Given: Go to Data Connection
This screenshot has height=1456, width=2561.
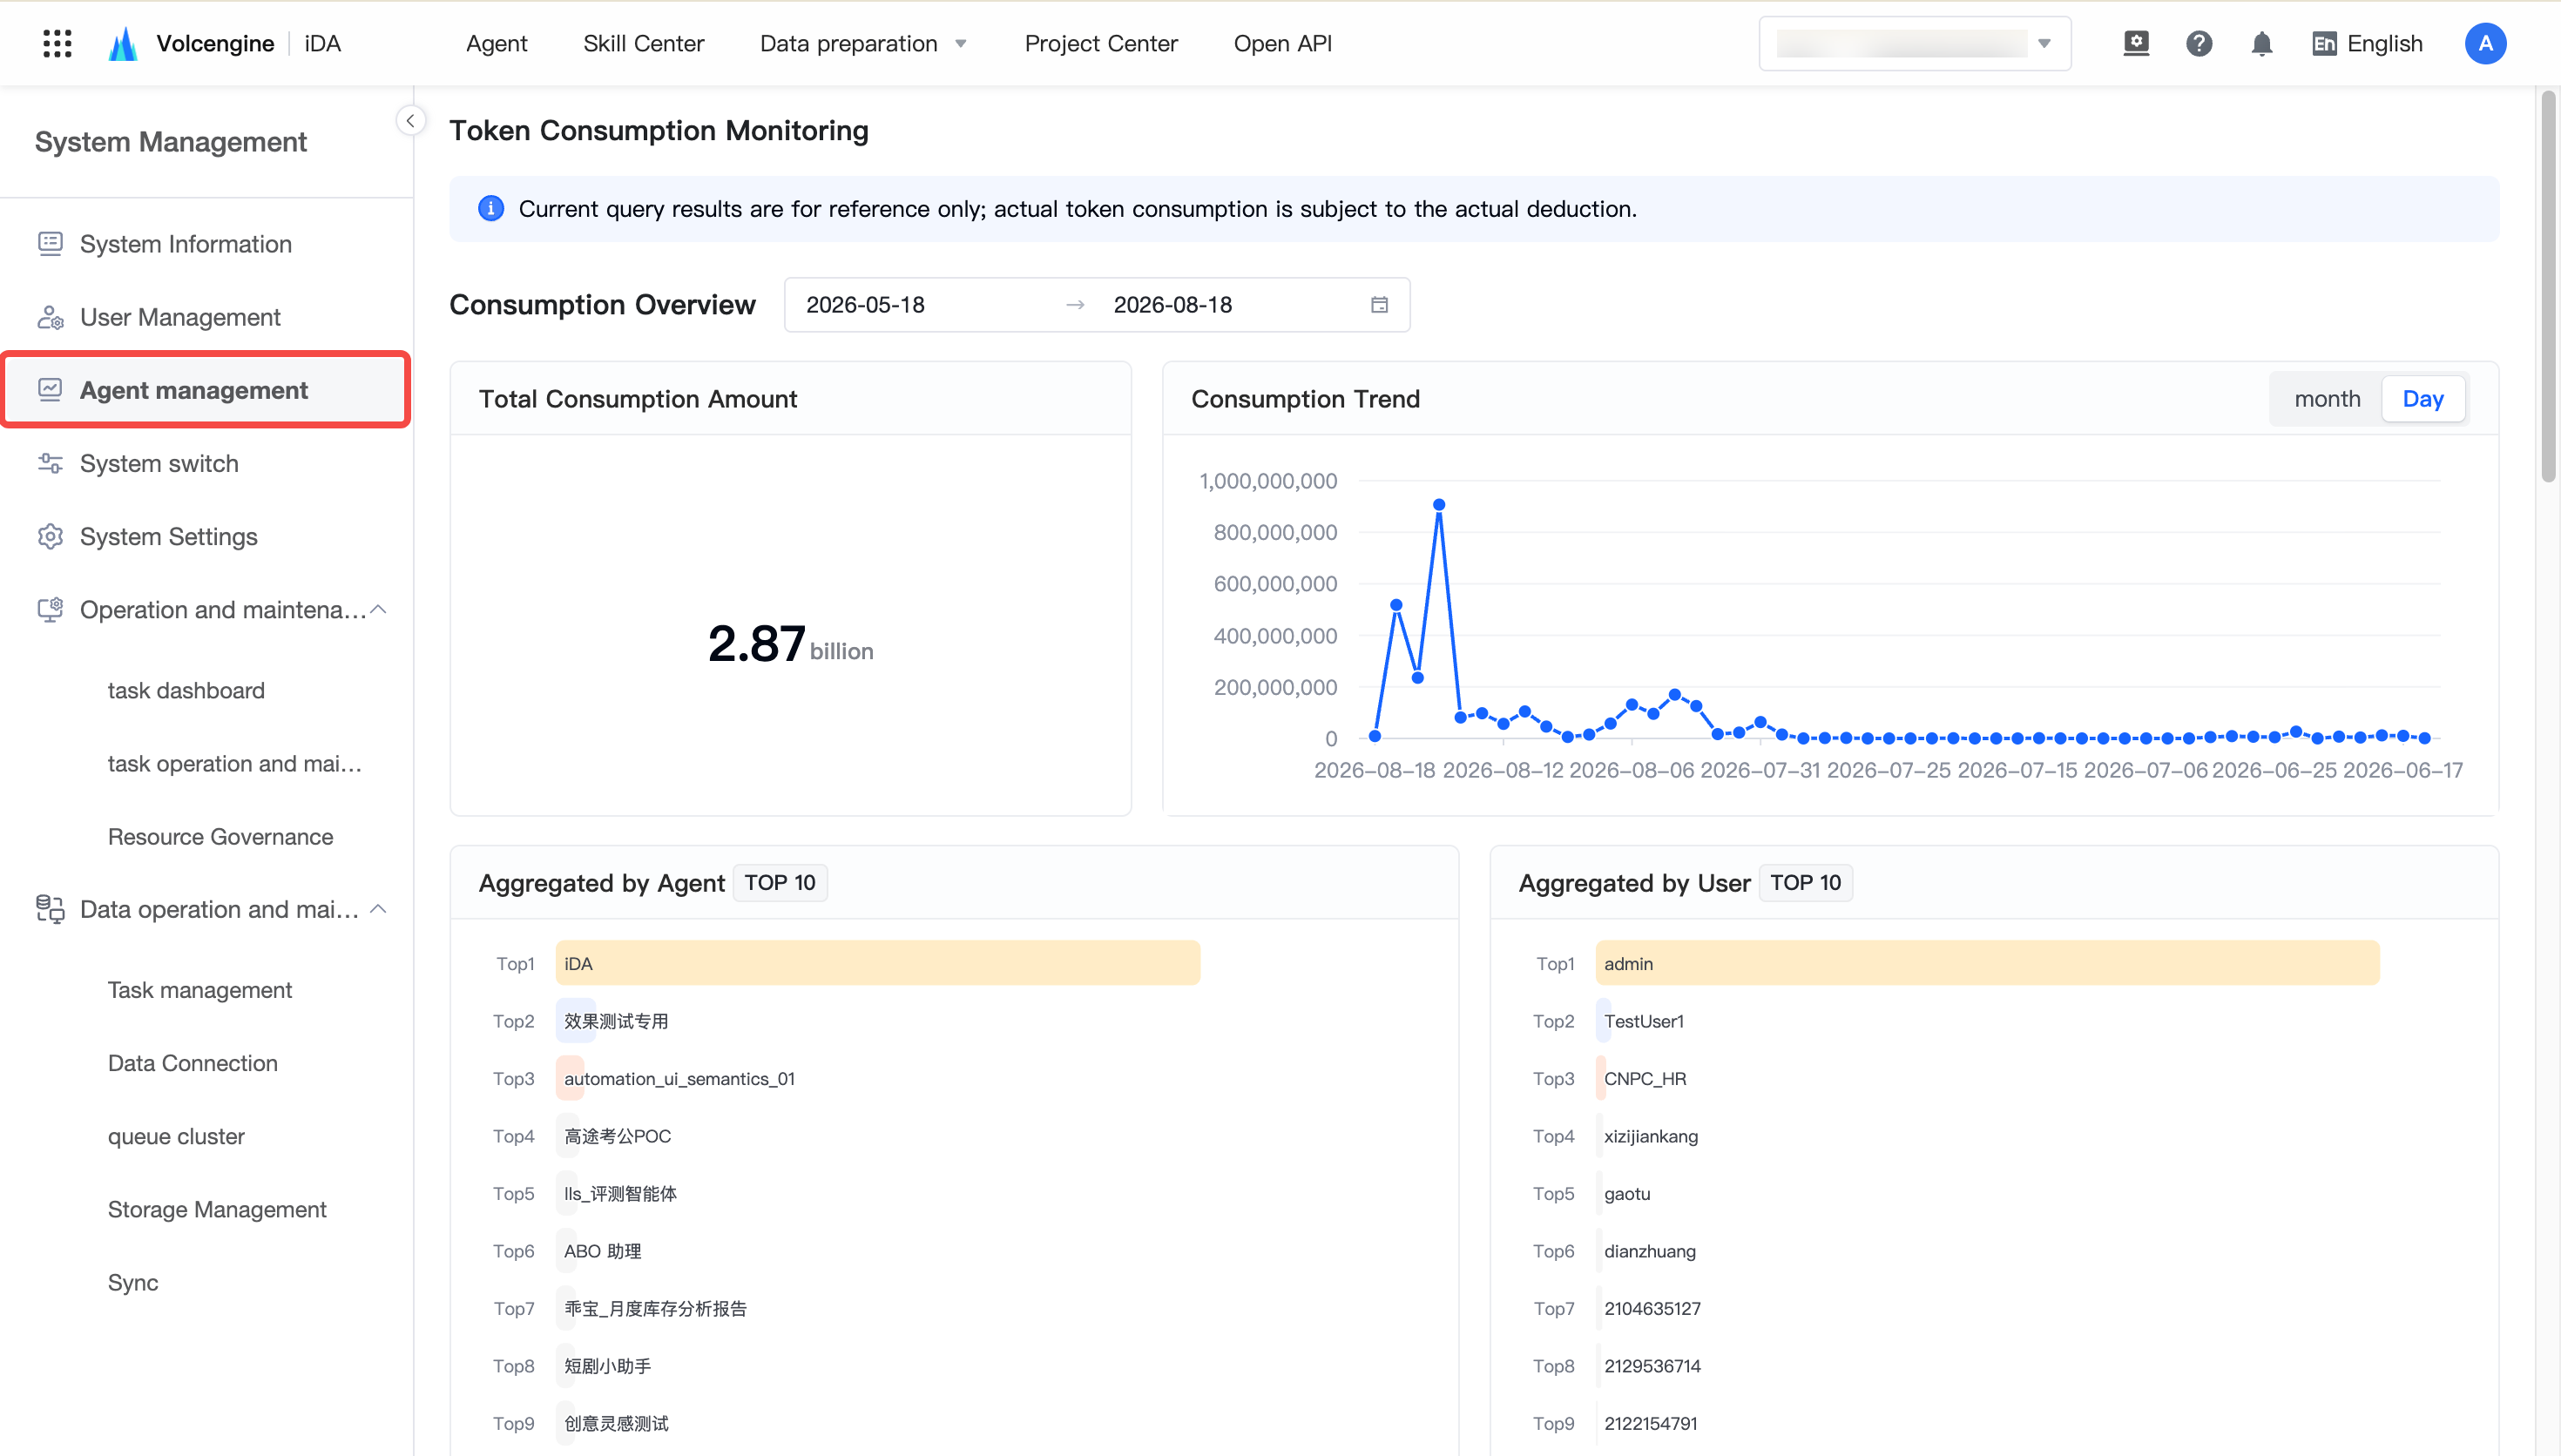Looking at the screenshot, I should coord(192,1062).
